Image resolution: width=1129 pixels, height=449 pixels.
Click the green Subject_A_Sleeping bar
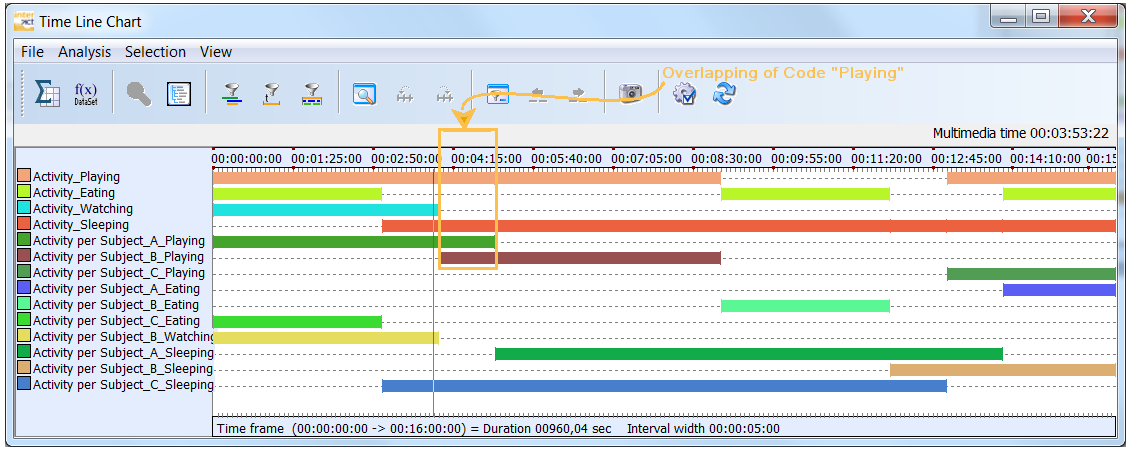(x=749, y=353)
